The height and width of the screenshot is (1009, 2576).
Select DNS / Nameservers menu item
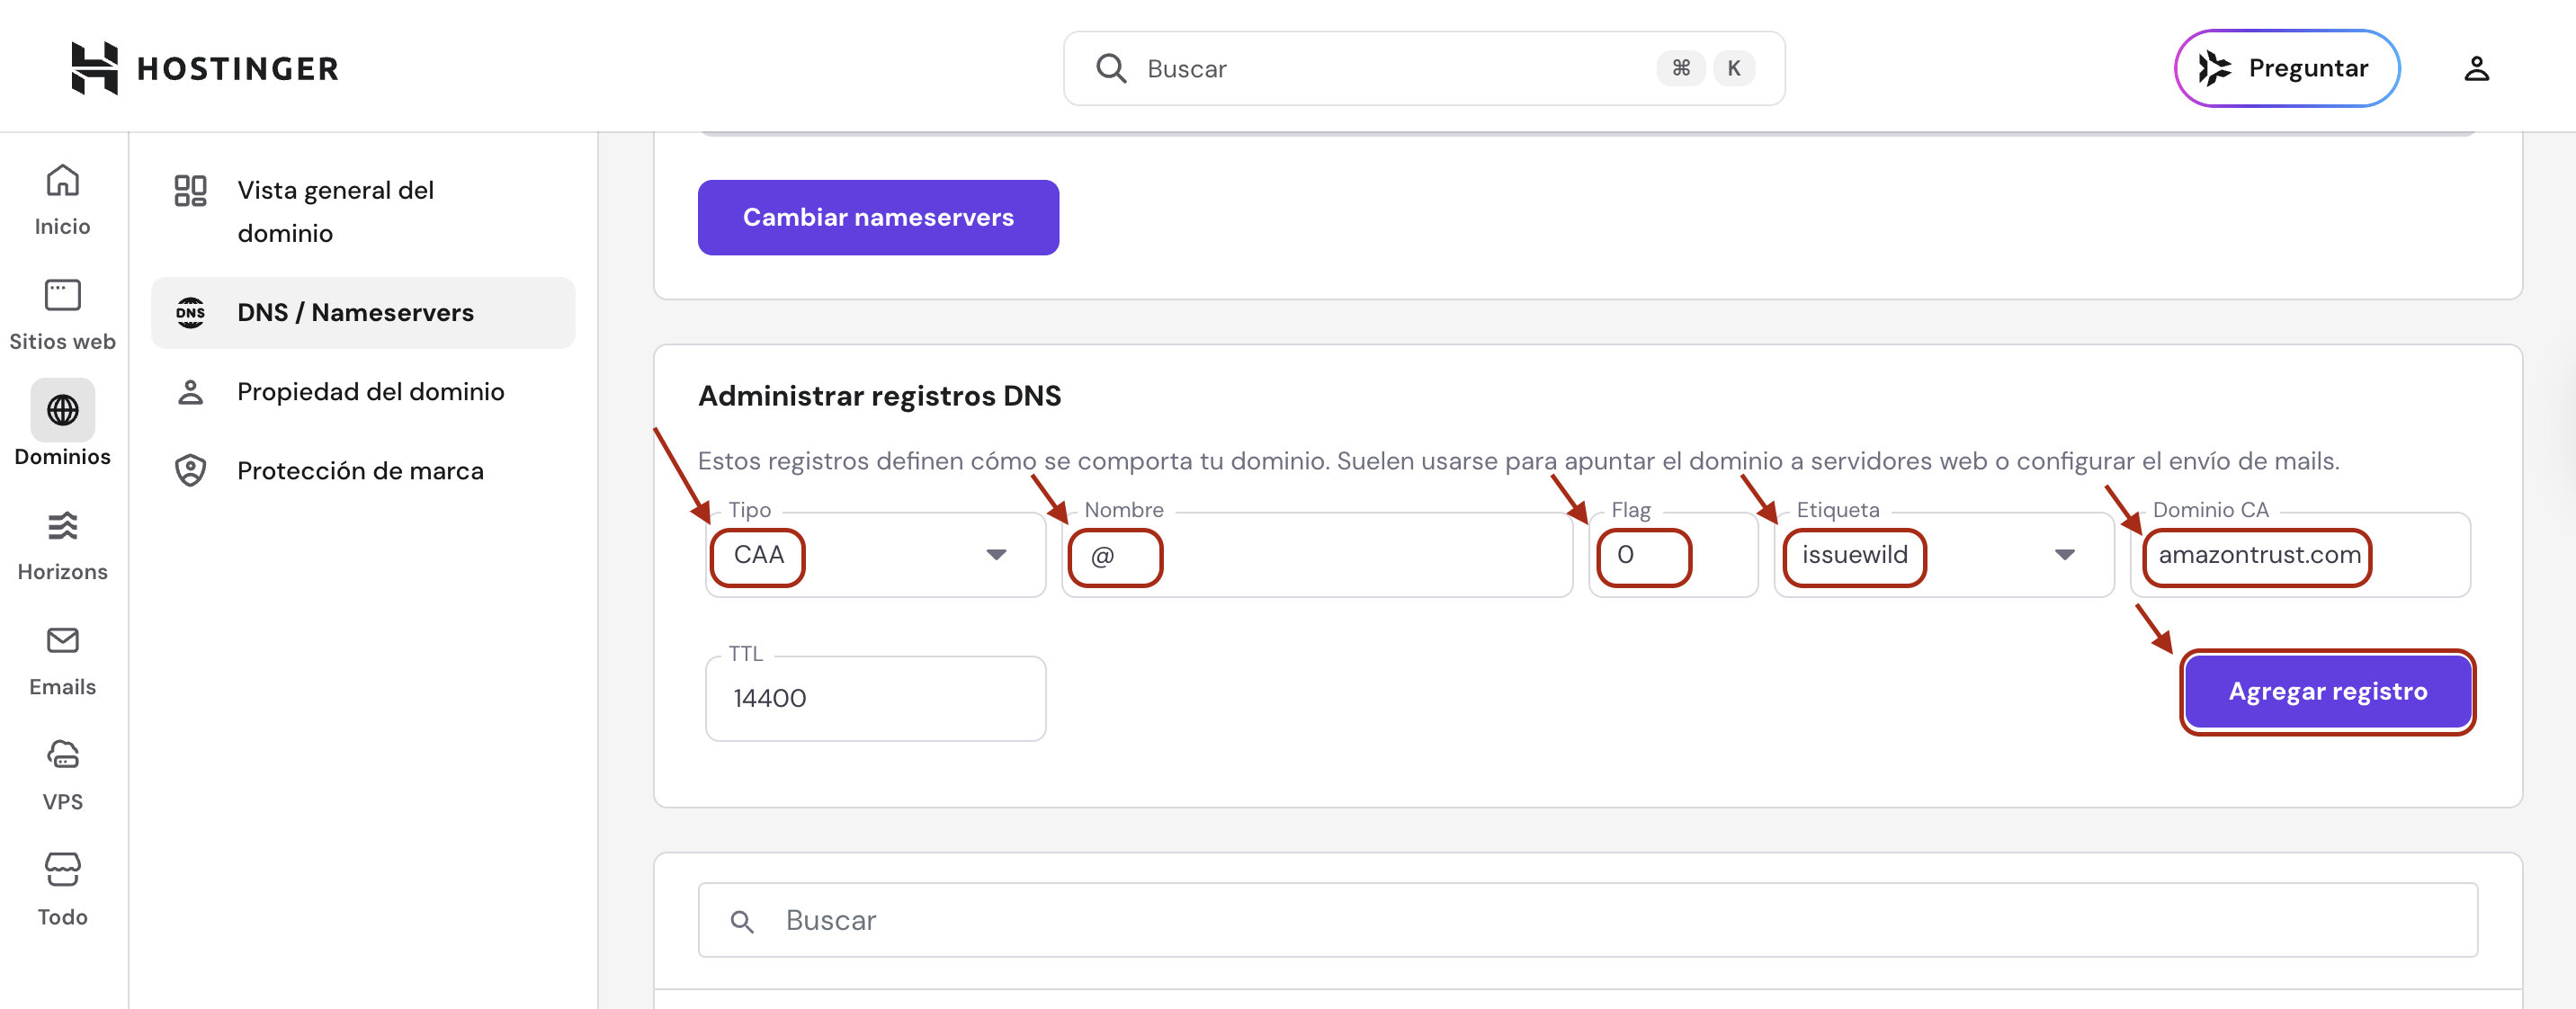(x=355, y=312)
